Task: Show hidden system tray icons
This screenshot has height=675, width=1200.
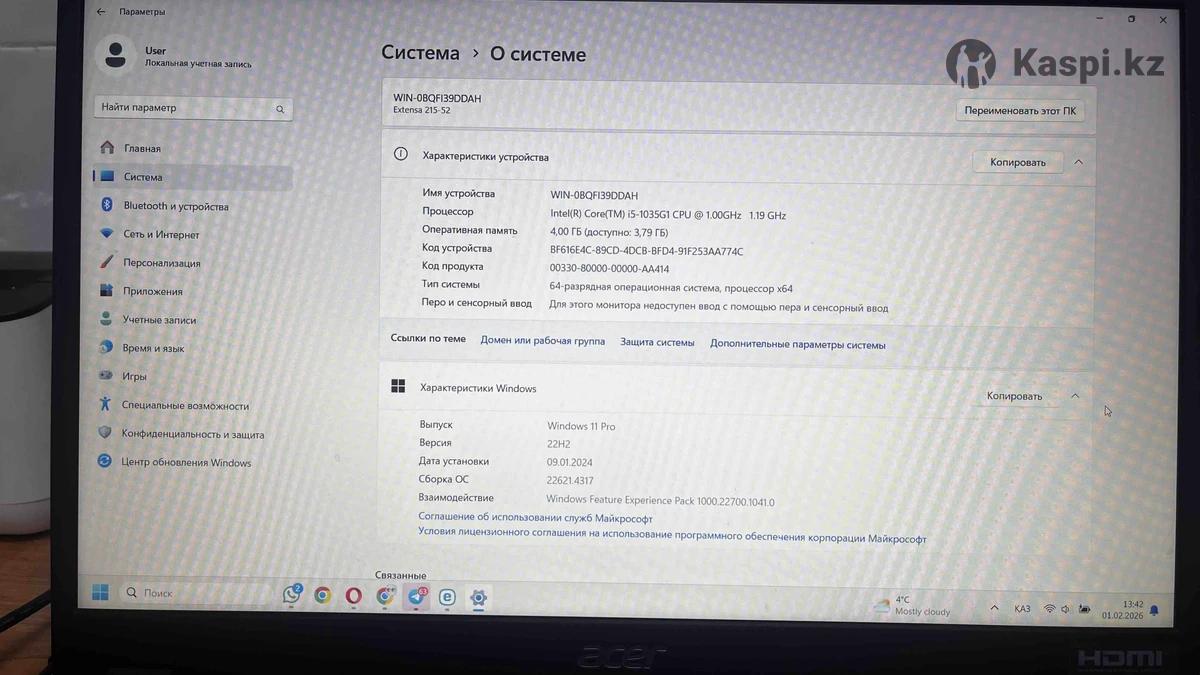Action: tap(994, 608)
